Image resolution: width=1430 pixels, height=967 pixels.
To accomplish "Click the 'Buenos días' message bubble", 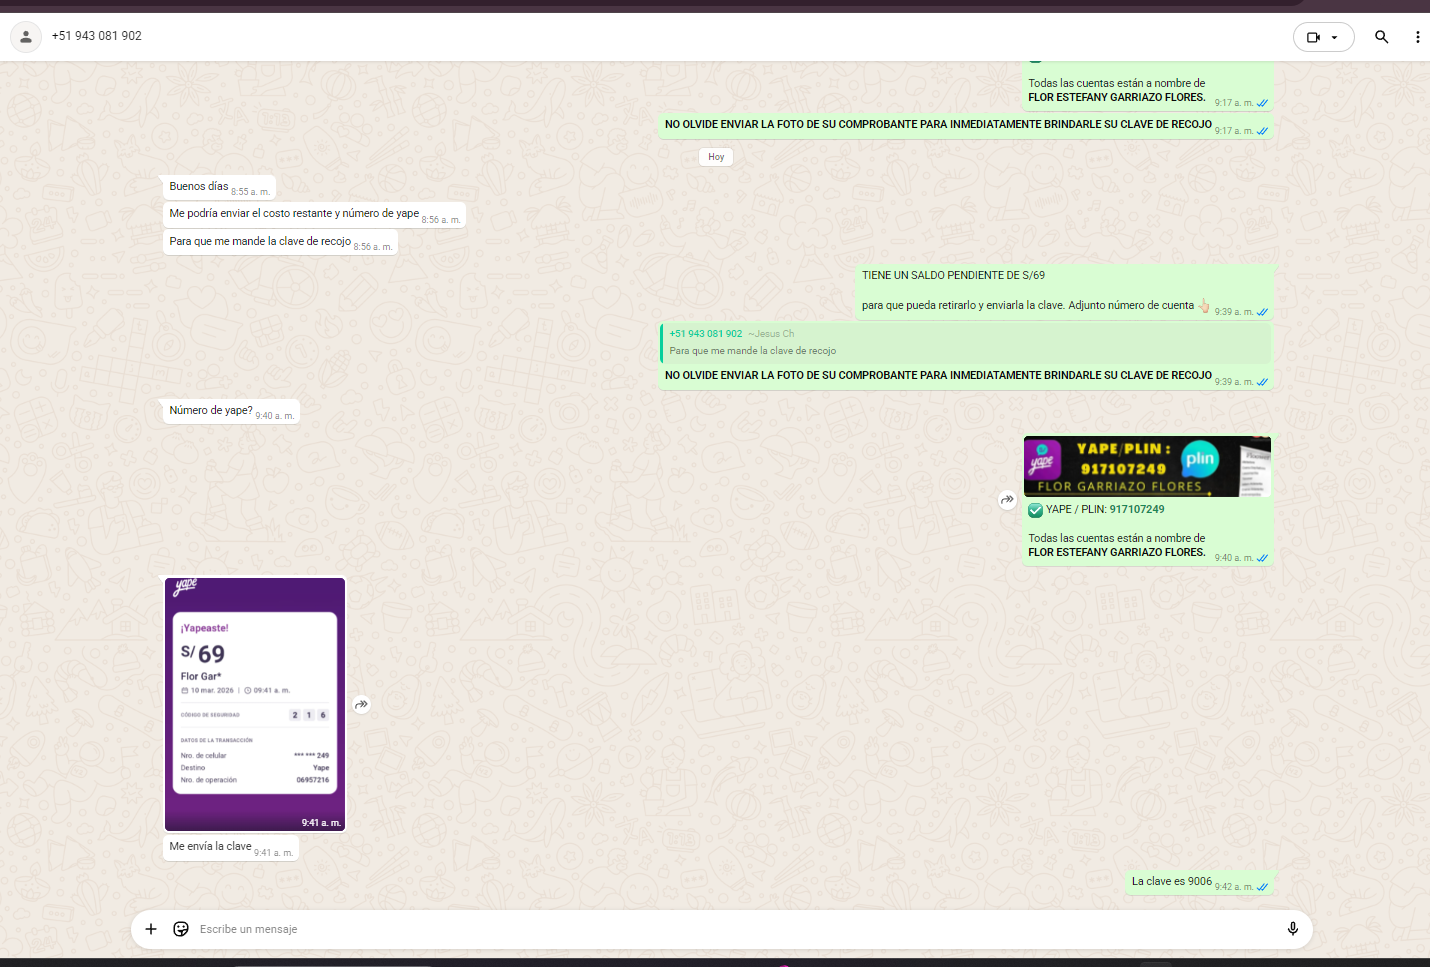I will click(199, 187).
